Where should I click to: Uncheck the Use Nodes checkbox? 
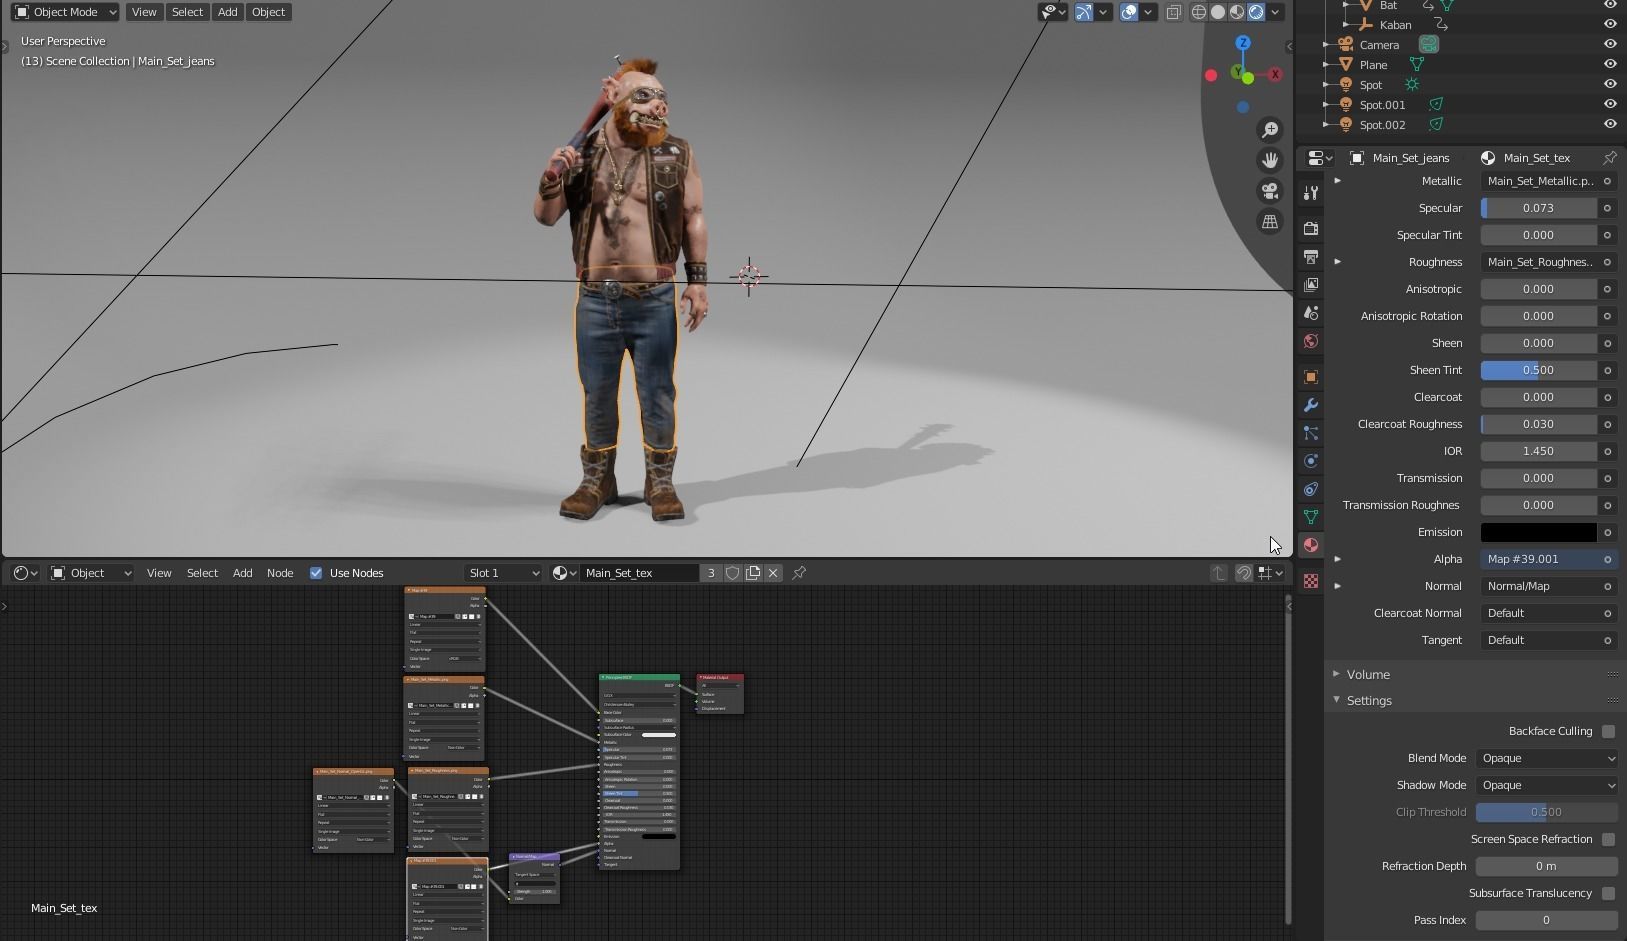pos(316,573)
